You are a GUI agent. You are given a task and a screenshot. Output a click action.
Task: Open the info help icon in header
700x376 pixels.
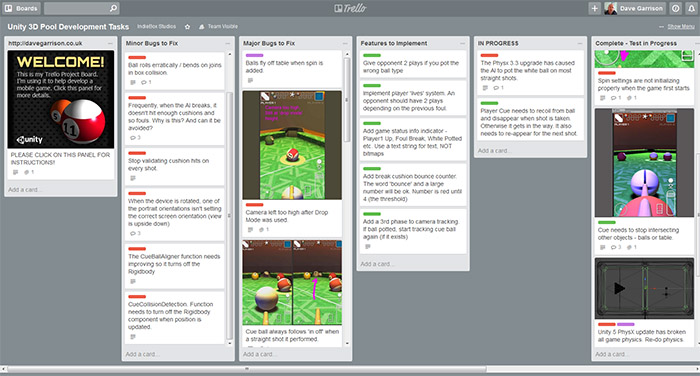[x=676, y=8]
